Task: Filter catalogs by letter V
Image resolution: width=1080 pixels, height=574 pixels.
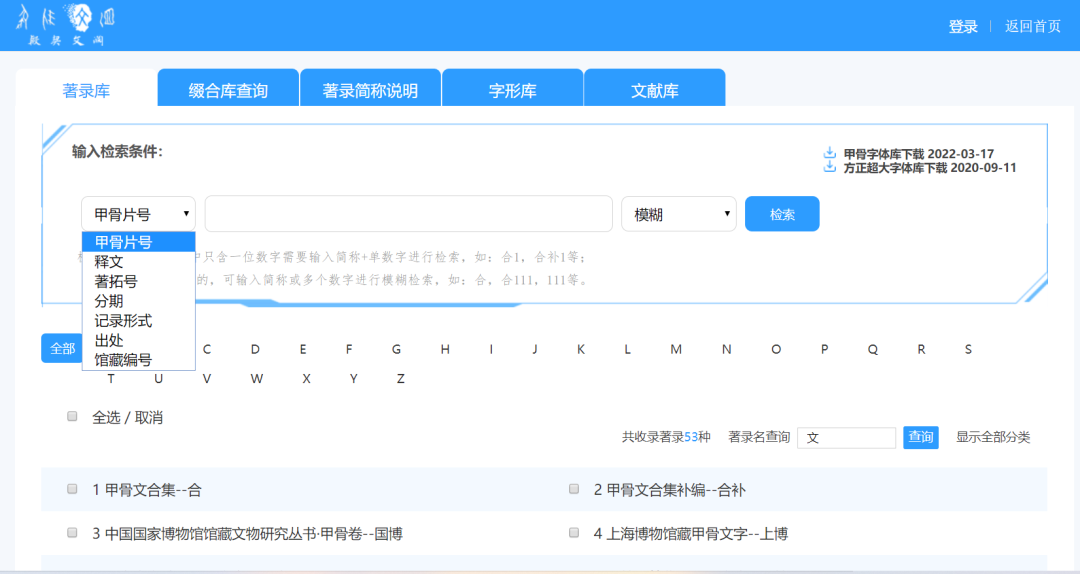Action: [207, 378]
